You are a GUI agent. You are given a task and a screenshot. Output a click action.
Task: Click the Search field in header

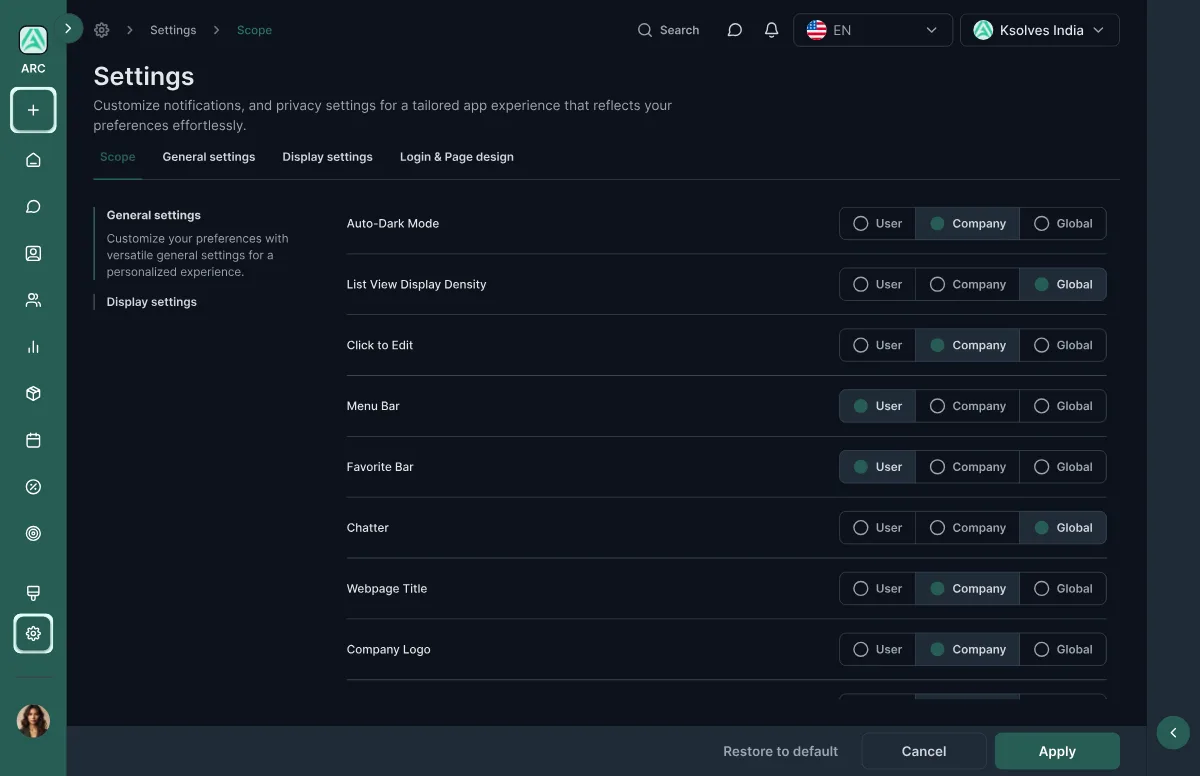668,30
